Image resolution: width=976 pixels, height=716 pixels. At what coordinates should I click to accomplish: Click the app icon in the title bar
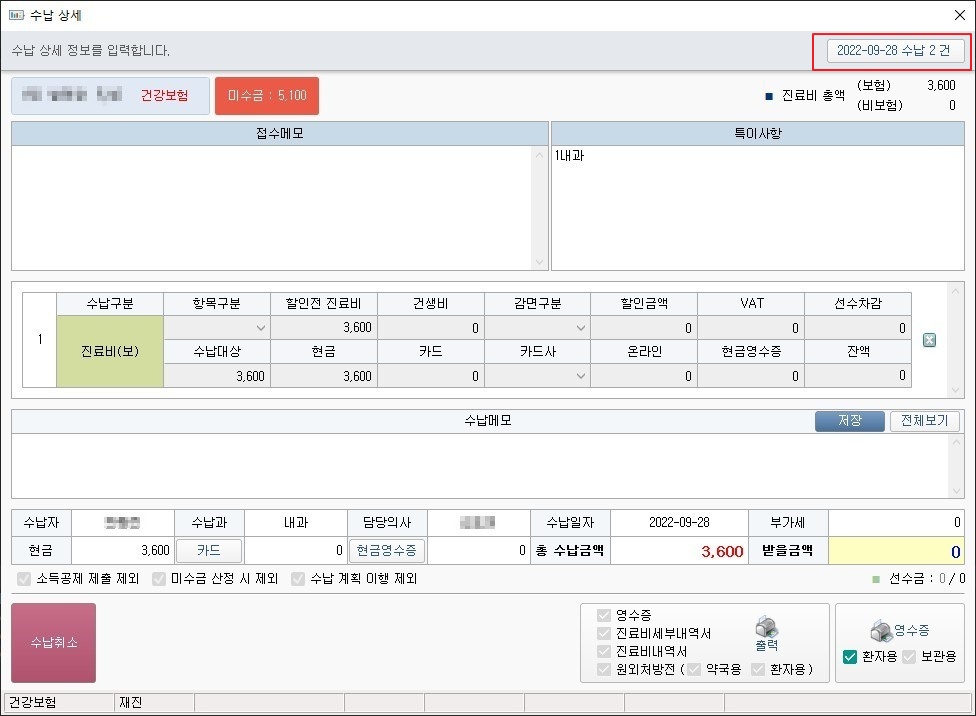click(16, 15)
